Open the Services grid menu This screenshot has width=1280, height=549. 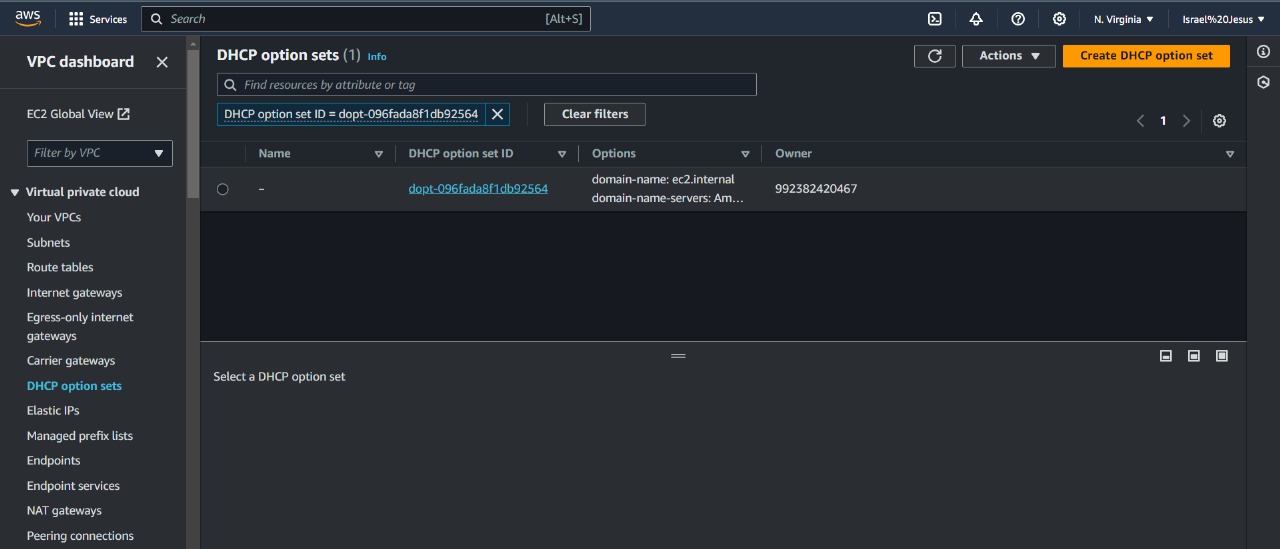98,19
